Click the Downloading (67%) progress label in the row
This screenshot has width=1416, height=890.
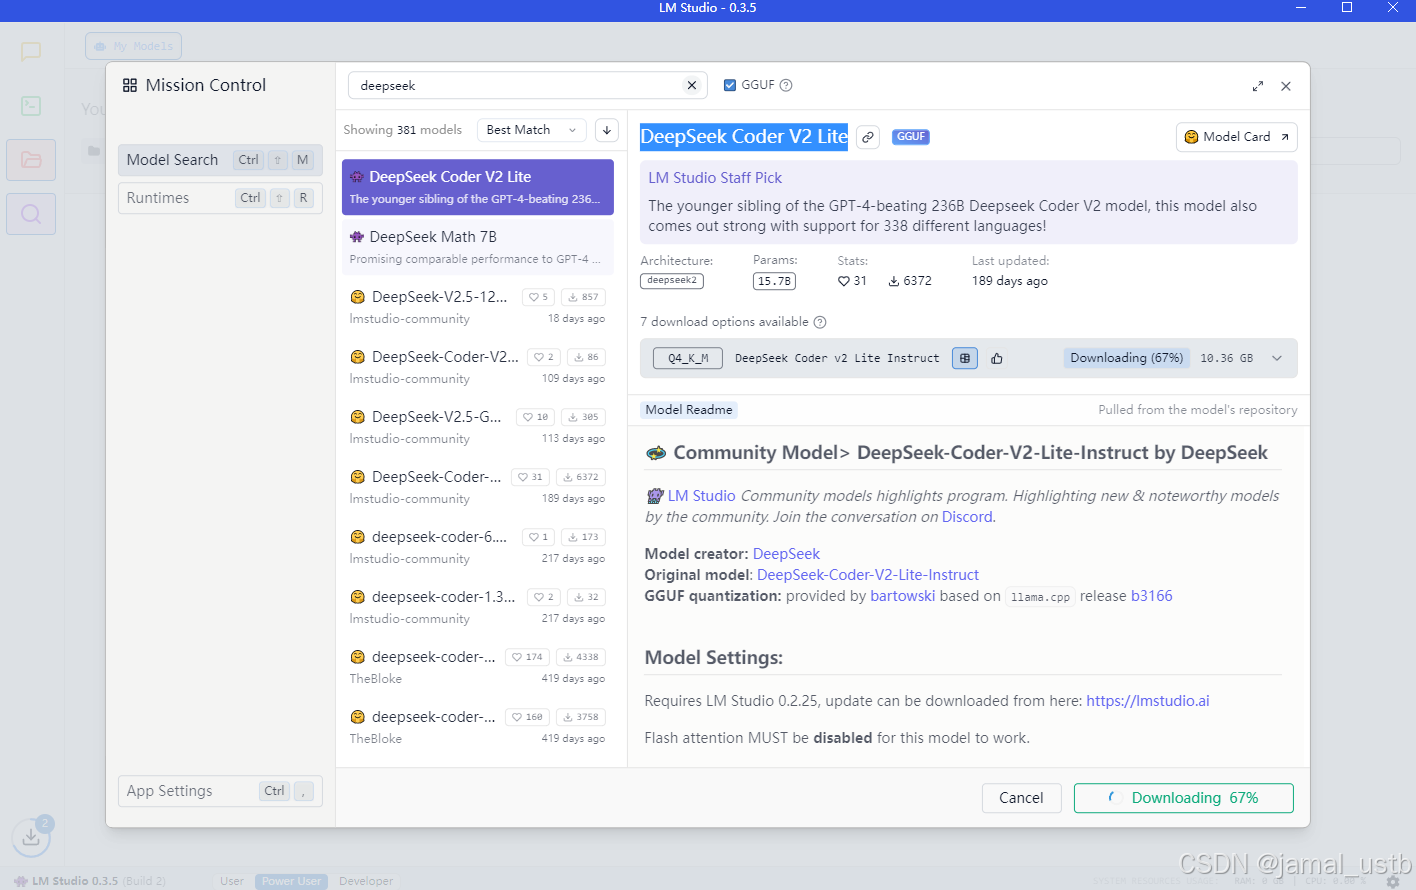tap(1127, 358)
